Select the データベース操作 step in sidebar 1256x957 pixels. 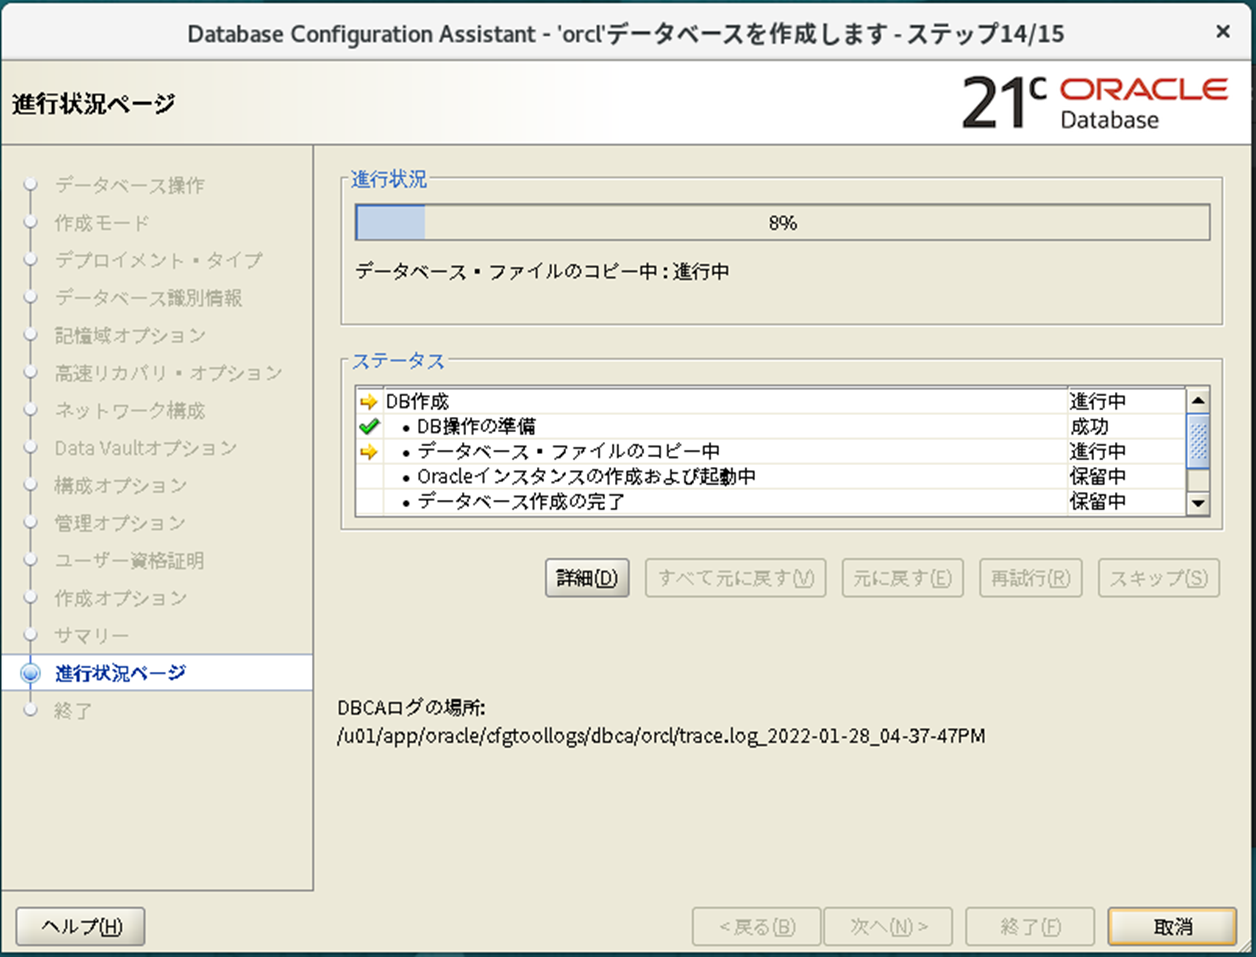tap(129, 185)
